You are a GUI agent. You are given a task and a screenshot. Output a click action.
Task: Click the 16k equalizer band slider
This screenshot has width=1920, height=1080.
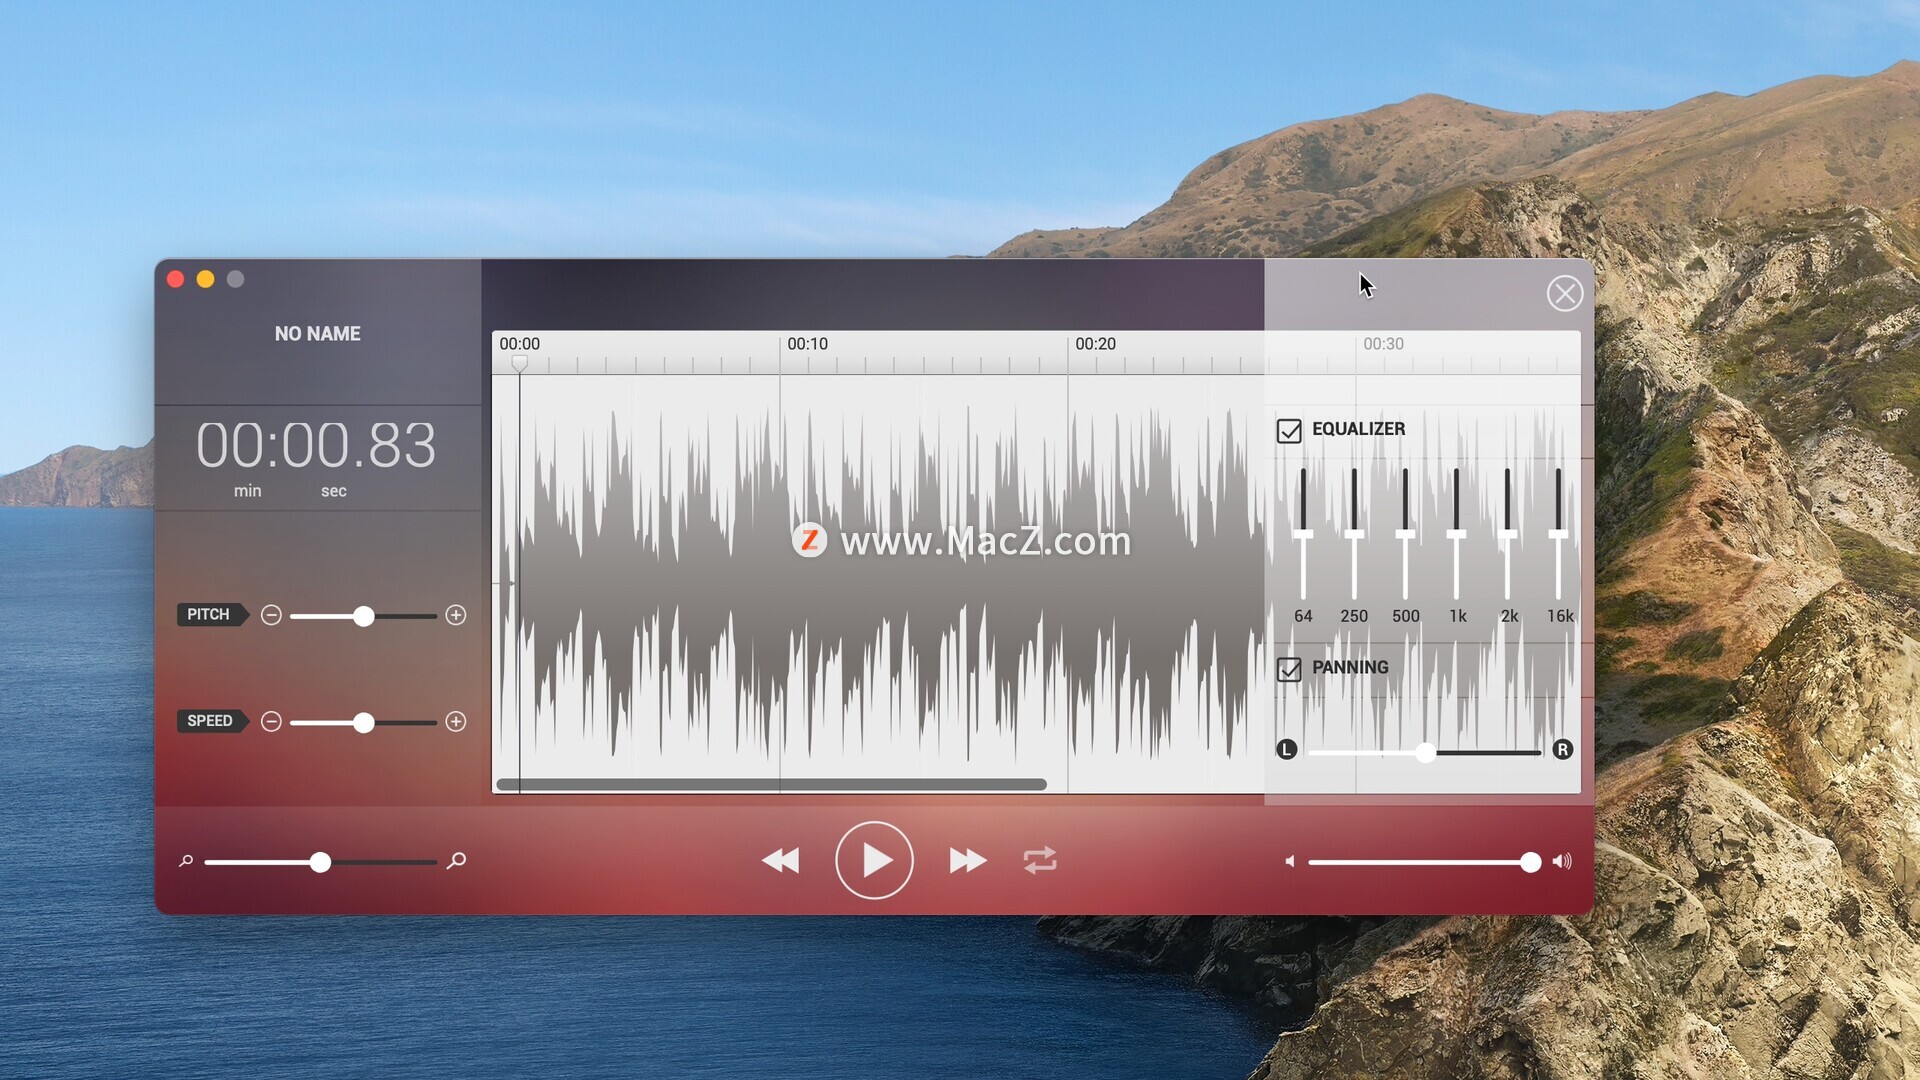point(1558,535)
